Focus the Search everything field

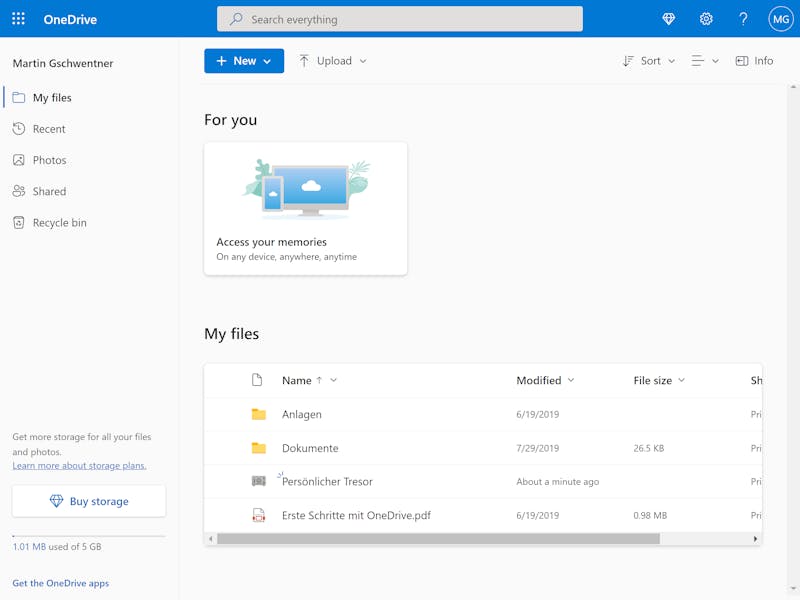coord(399,19)
